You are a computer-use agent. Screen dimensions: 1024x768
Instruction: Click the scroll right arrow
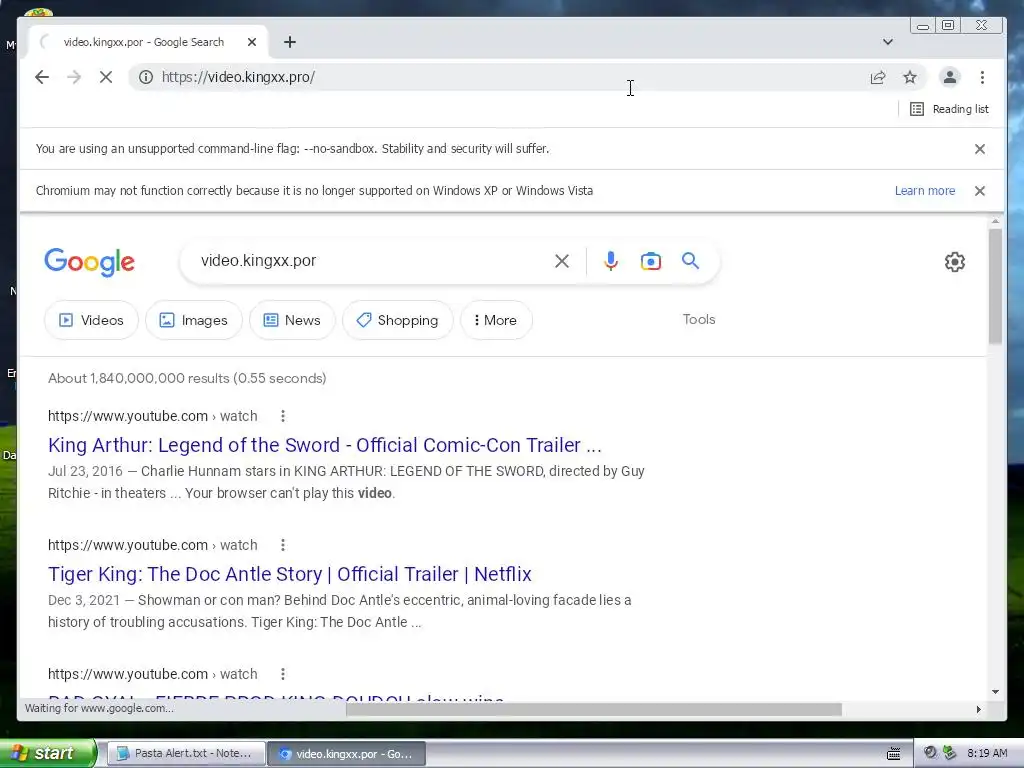[978, 709]
